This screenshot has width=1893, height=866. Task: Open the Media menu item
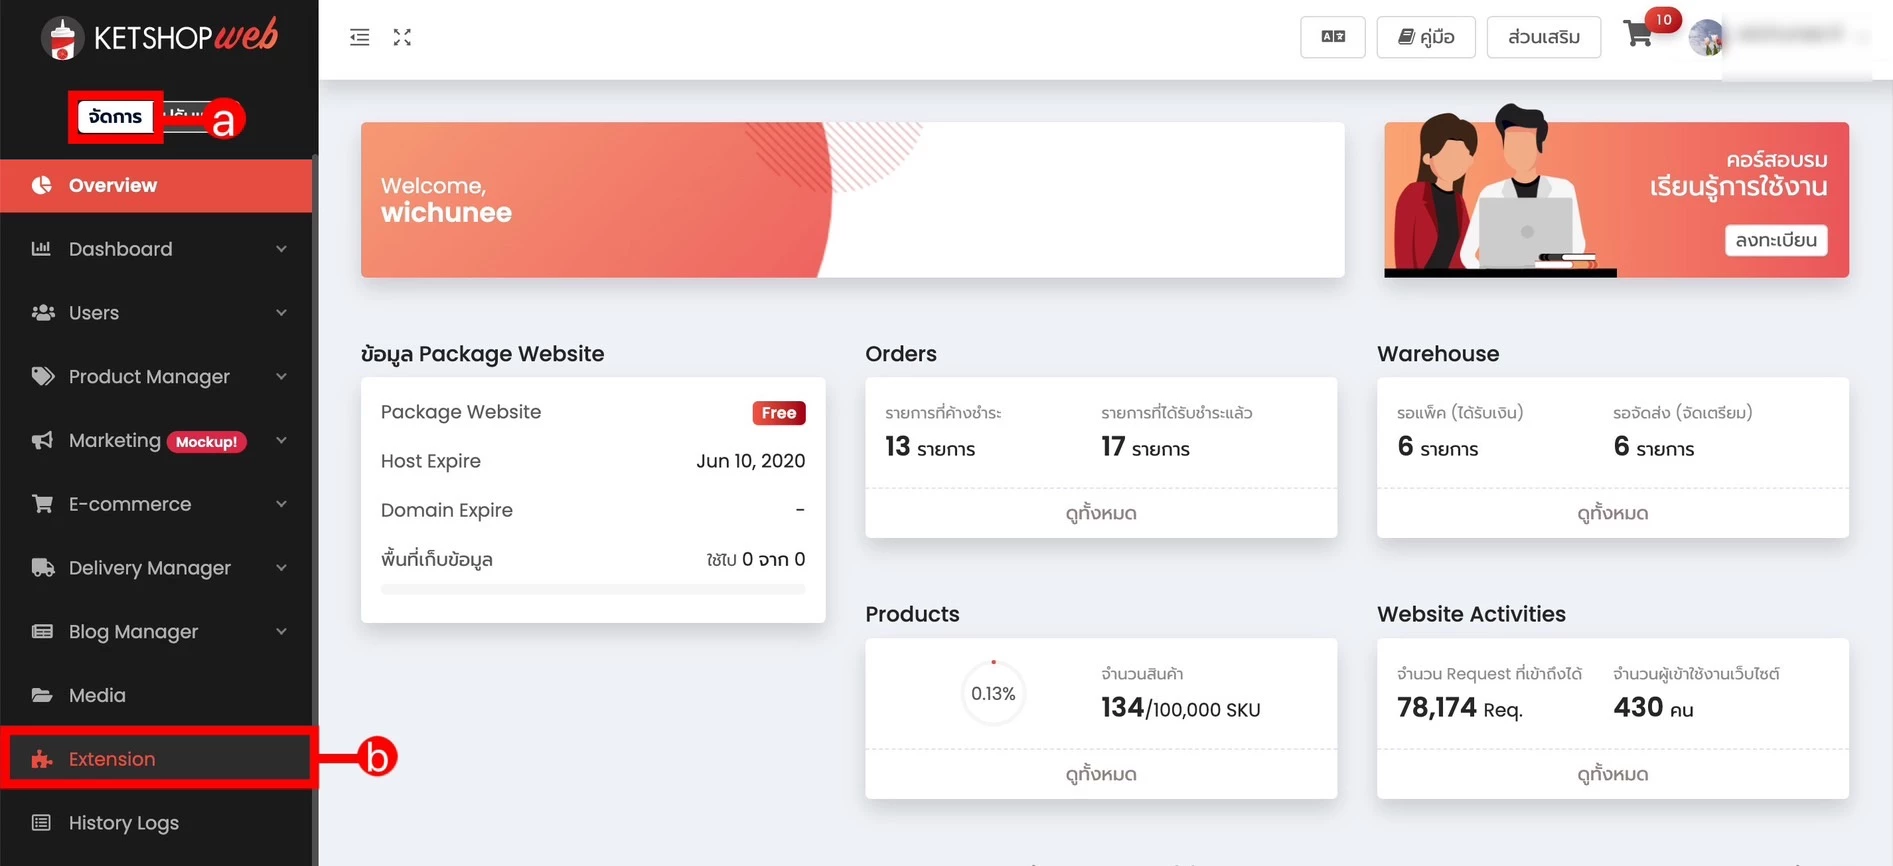156,695
